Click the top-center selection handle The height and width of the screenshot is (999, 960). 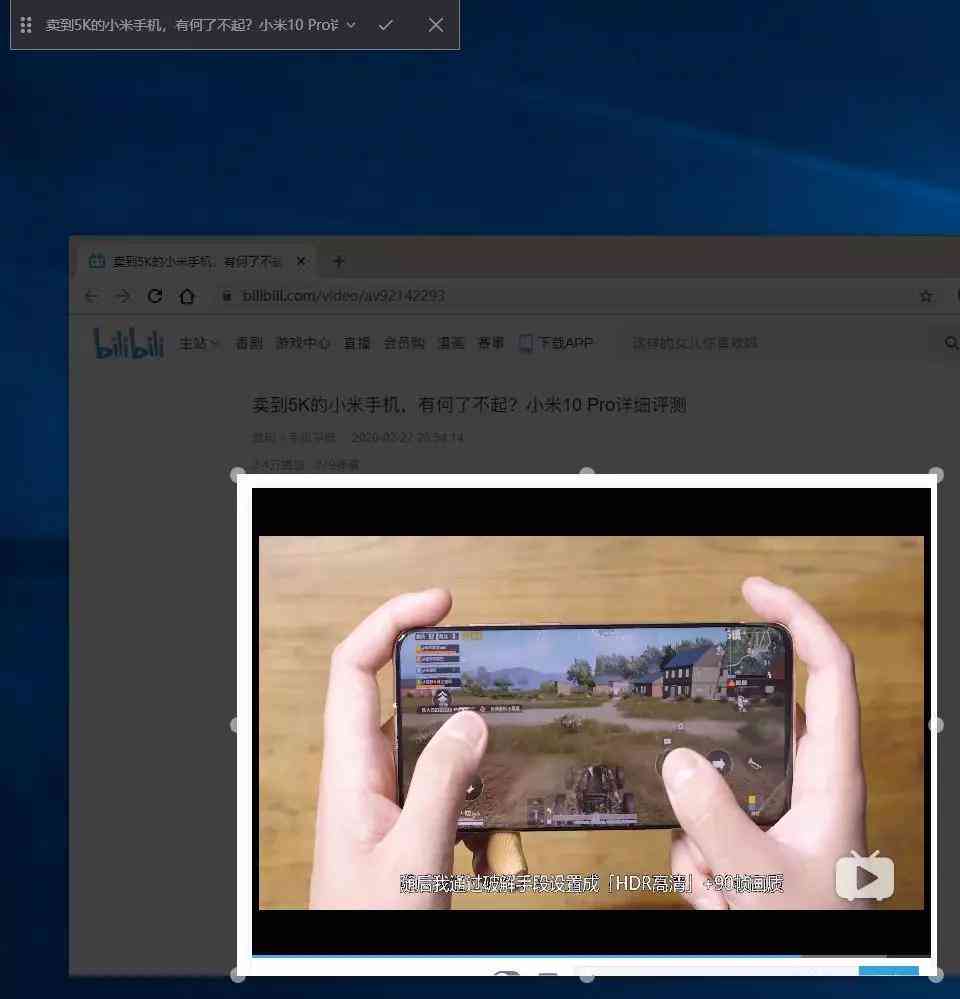(x=587, y=473)
